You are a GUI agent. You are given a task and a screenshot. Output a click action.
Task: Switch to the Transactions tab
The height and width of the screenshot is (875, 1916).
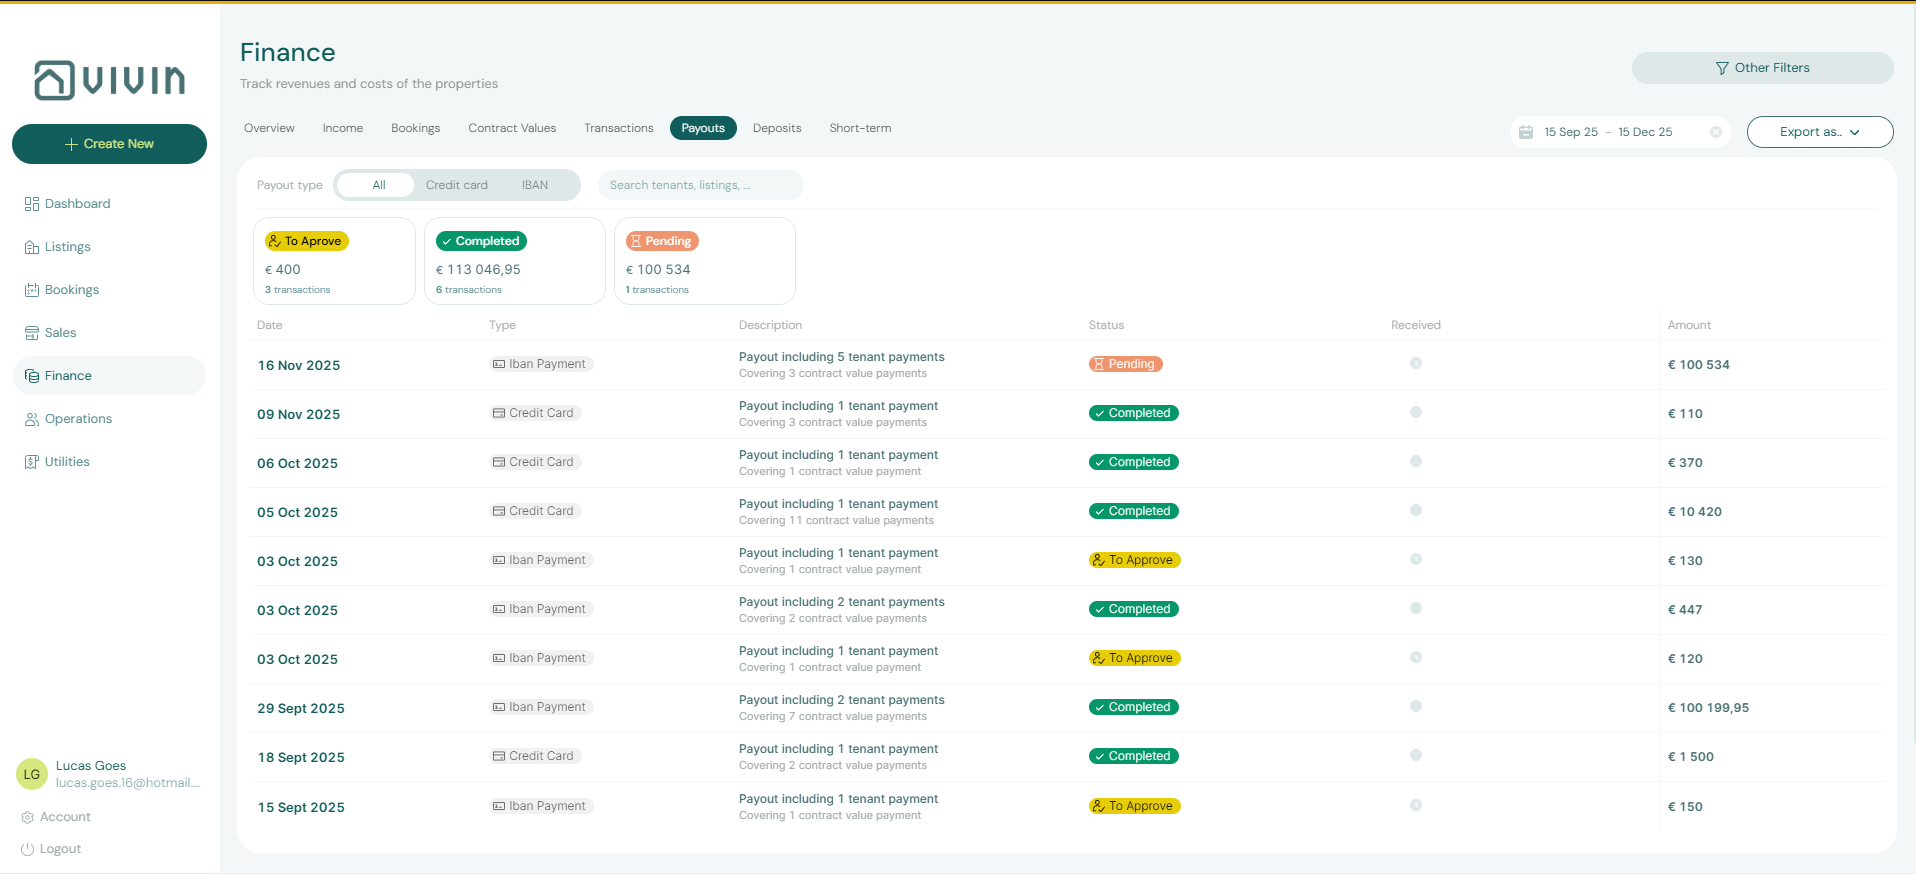click(618, 128)
